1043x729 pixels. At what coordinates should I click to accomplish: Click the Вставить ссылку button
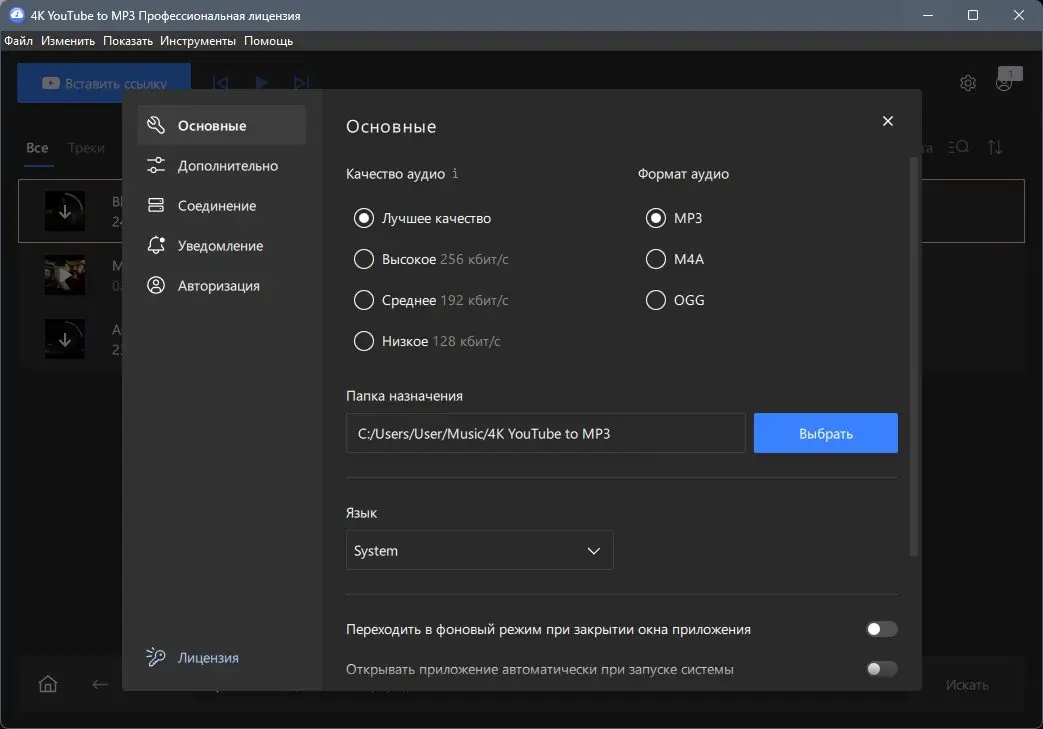tap(103, 83)
